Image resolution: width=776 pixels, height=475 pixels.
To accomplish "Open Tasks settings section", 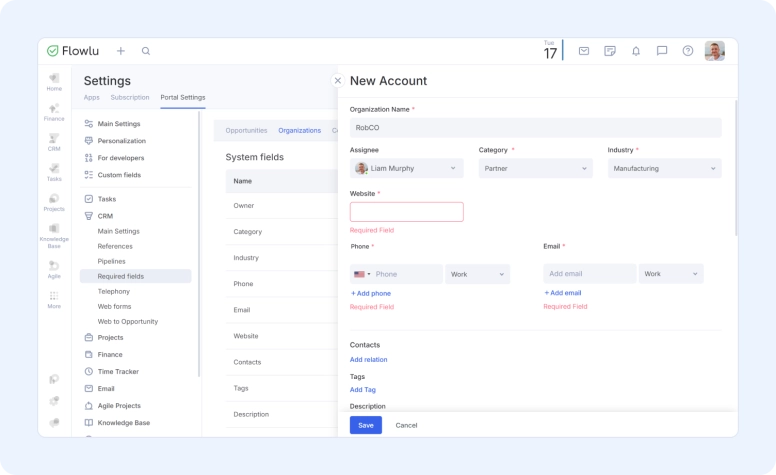I will (107, 199).
